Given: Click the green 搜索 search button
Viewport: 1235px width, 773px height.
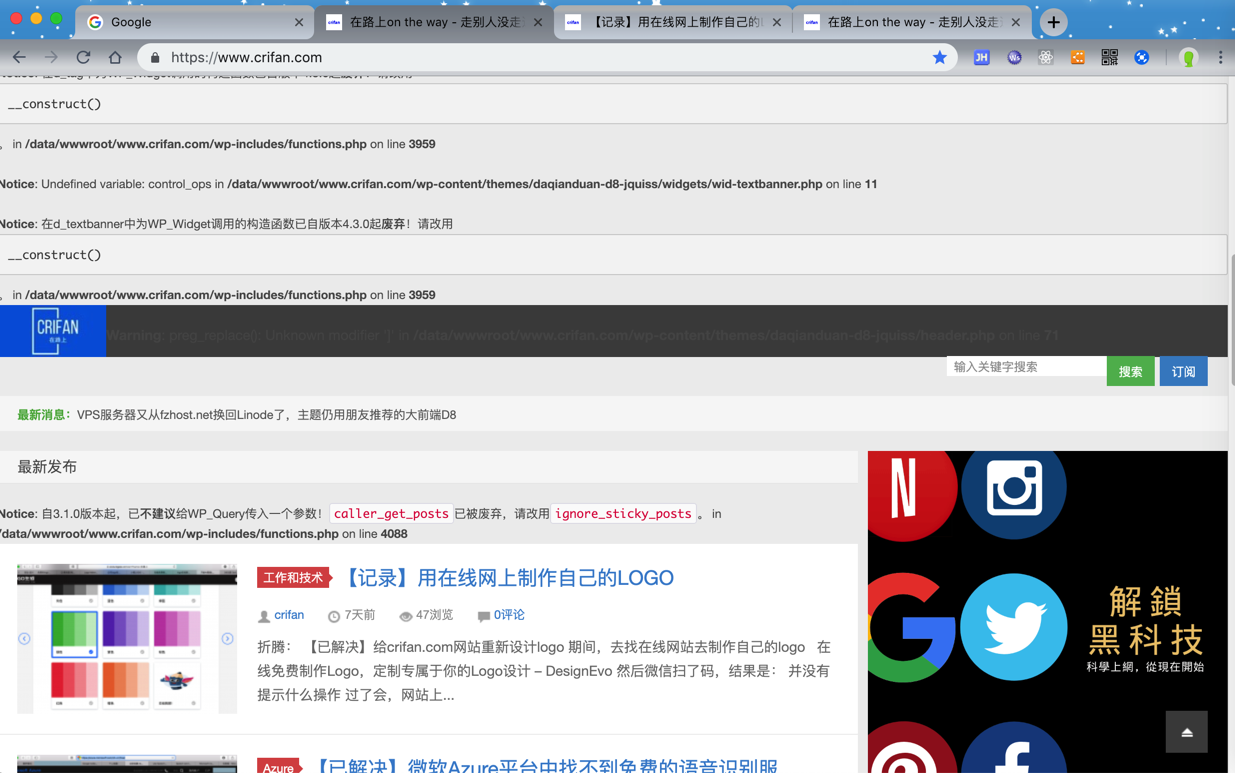Looking at the screenshot, I should click(x=1130, y=371).
